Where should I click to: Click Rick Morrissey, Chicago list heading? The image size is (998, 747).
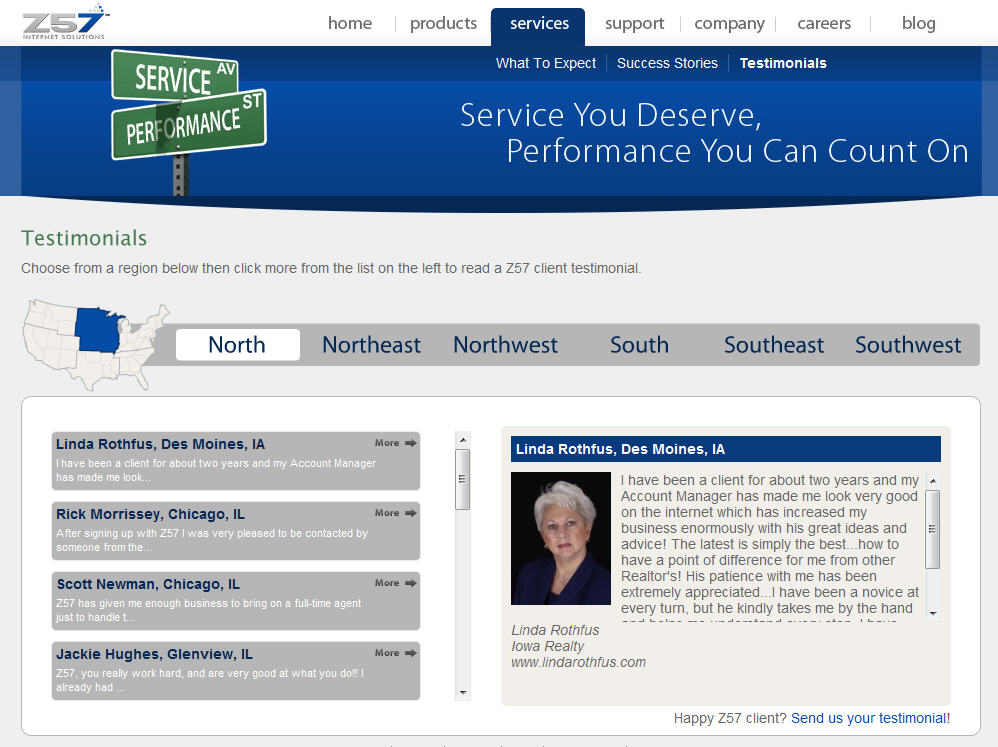click(150, 514)
